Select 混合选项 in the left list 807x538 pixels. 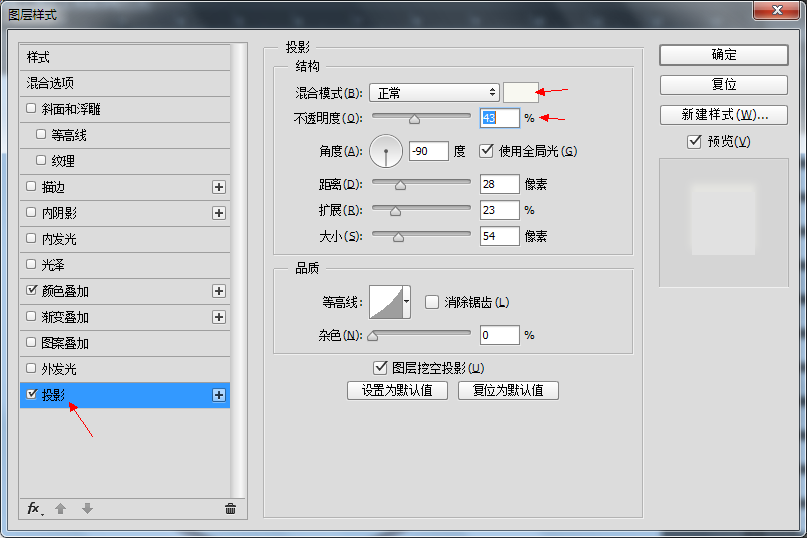tap(125, 83)
